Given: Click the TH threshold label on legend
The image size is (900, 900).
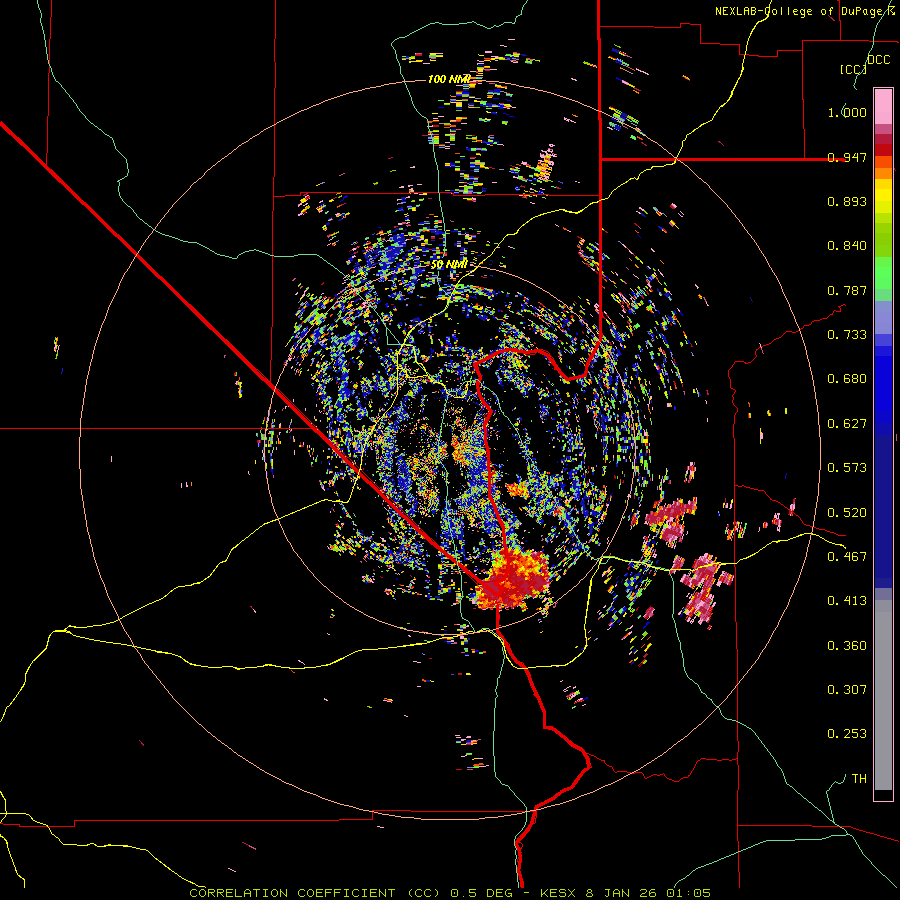Looking at the screenshot, I should 859,779.
